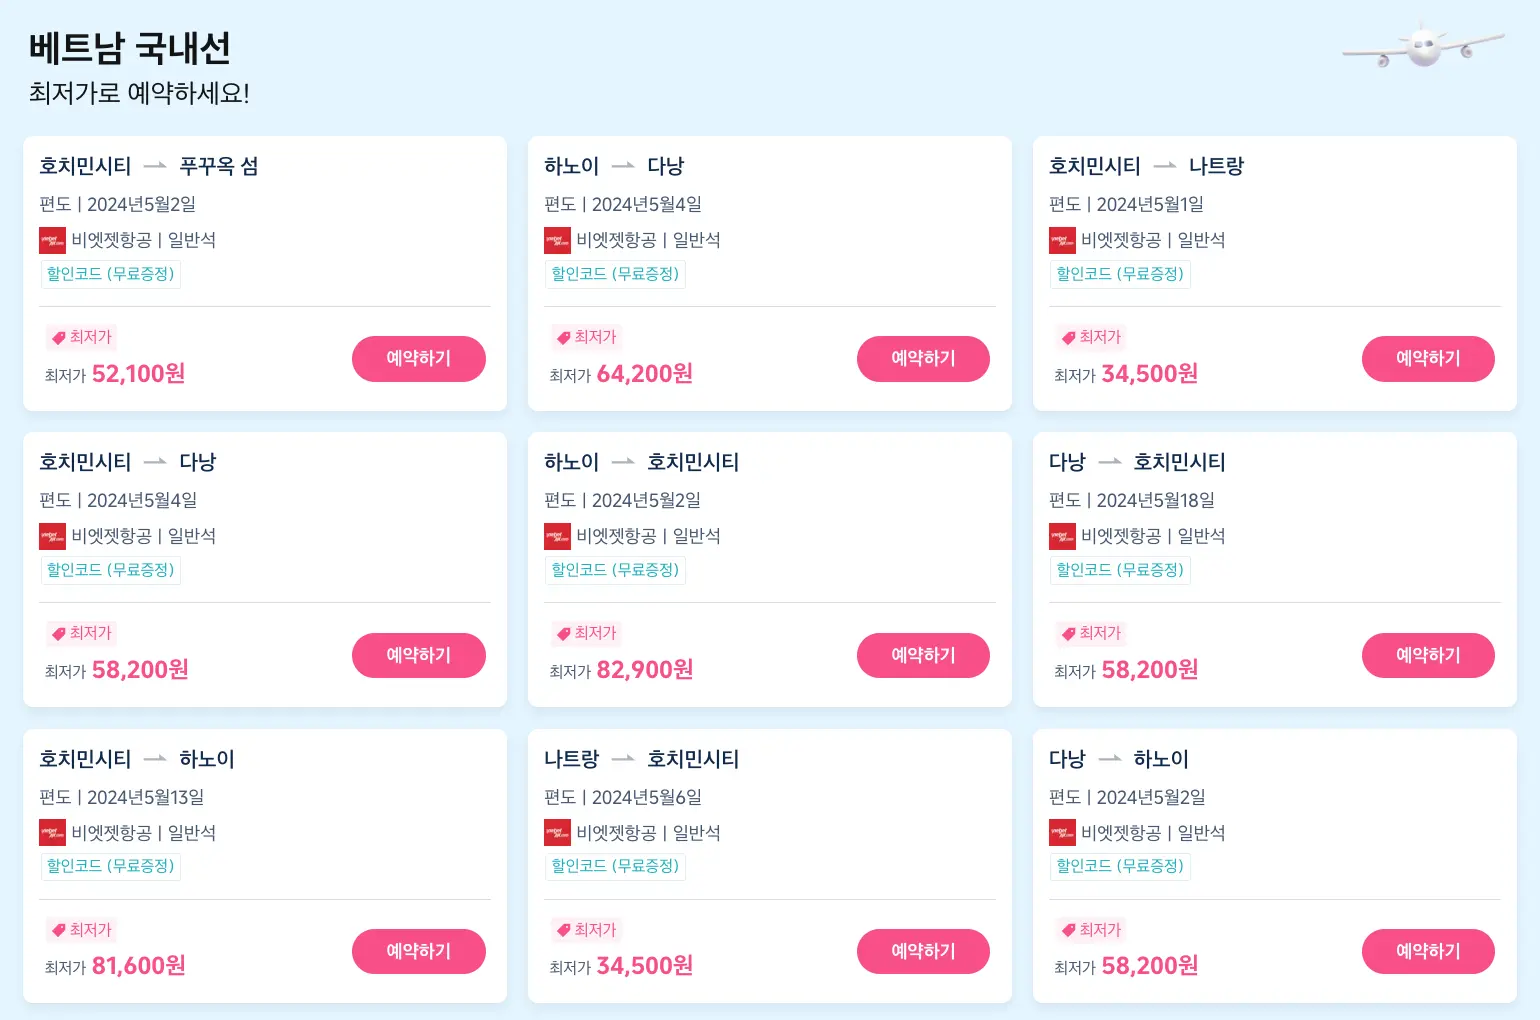
Task: Click the 82,900원 price on 하노이-호치민시티 card
Action: (643, 669)
